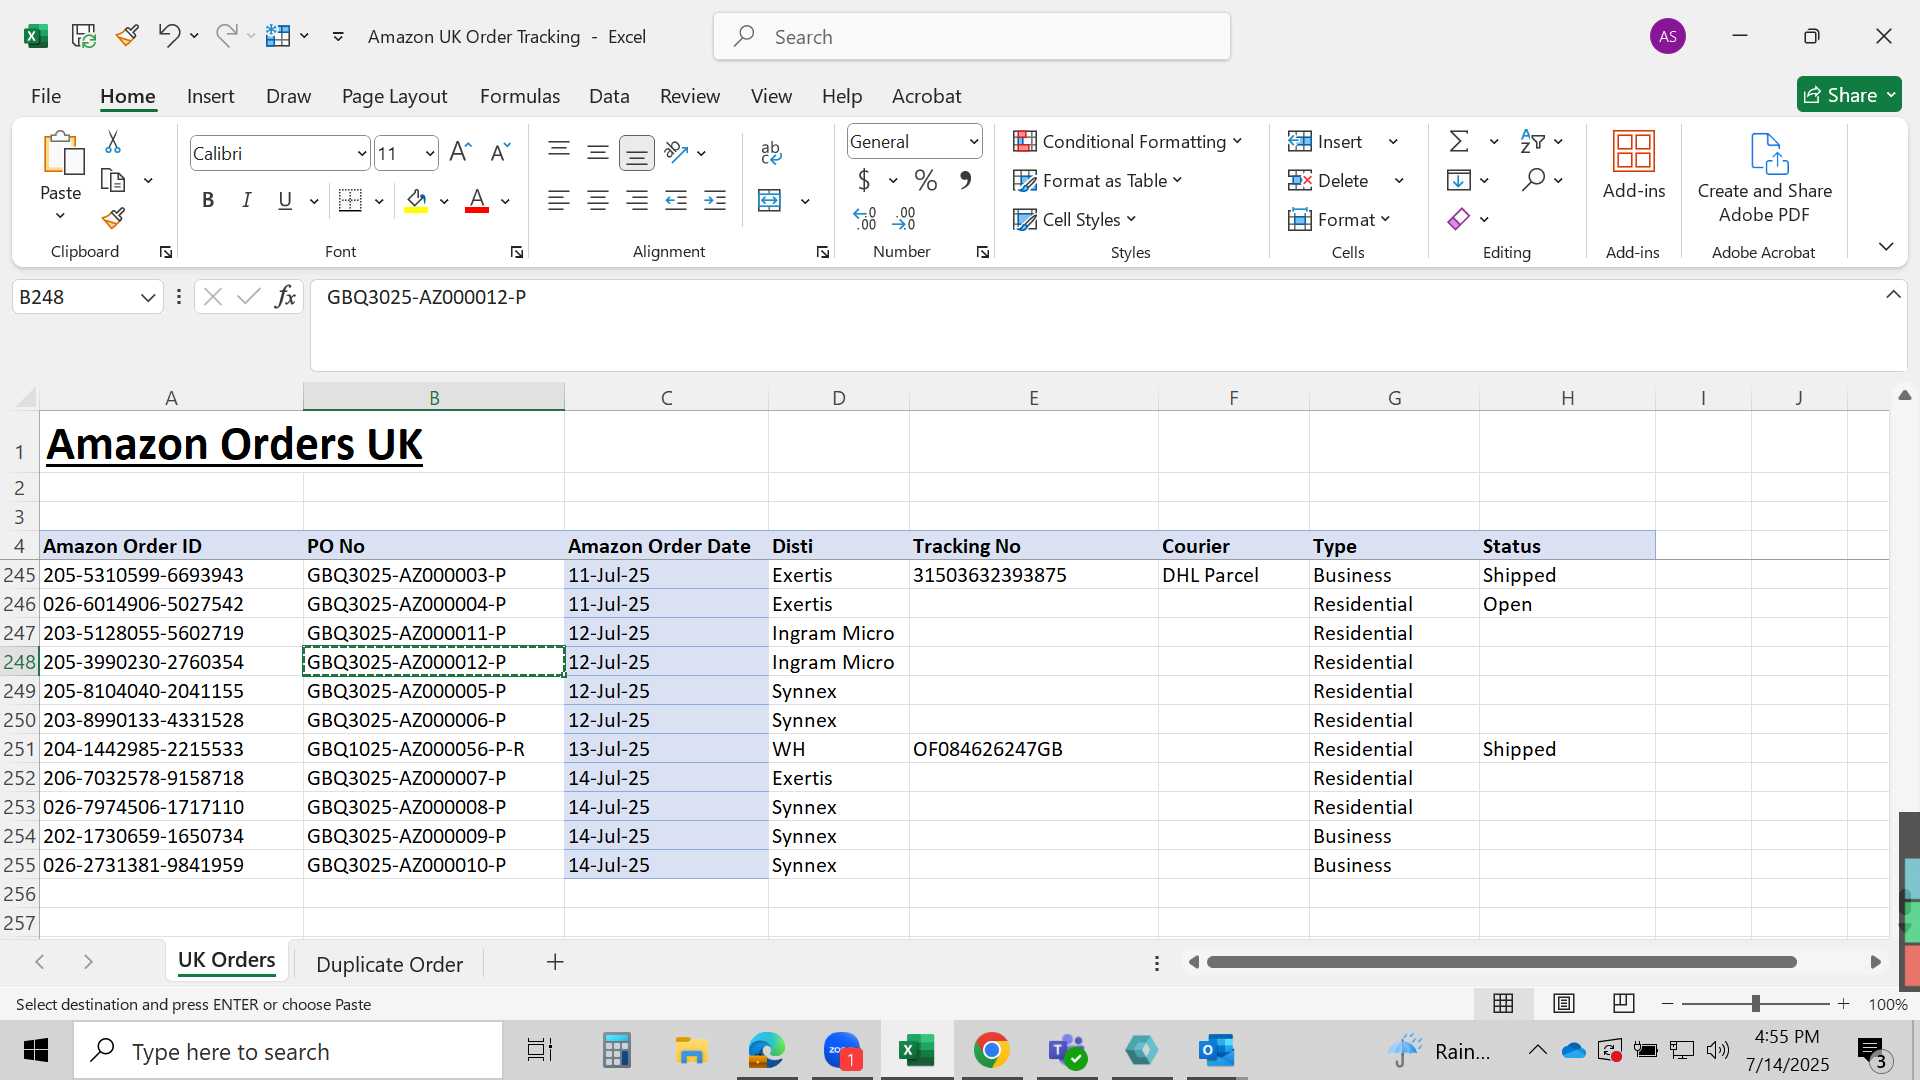The width and height of the screenshot is (1920, 1080).
Task: Click the Fill down icon
Action: 1459,180
